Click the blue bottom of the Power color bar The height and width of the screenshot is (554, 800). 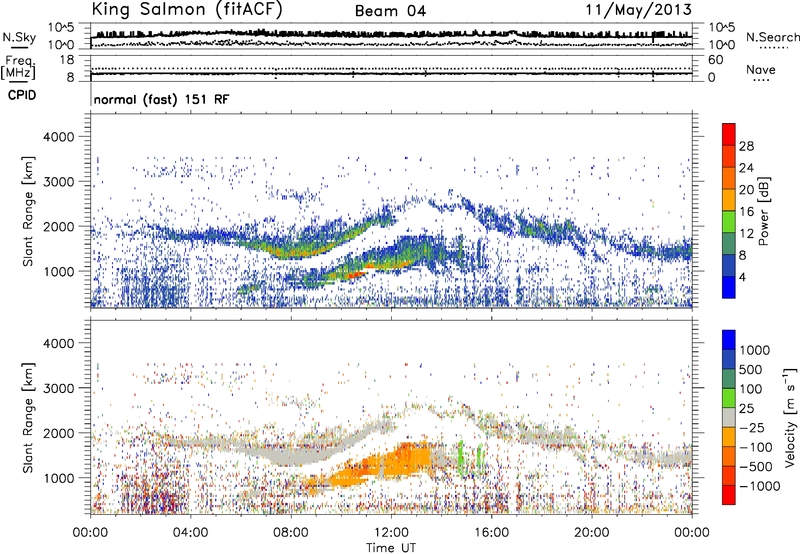[729, 287]
